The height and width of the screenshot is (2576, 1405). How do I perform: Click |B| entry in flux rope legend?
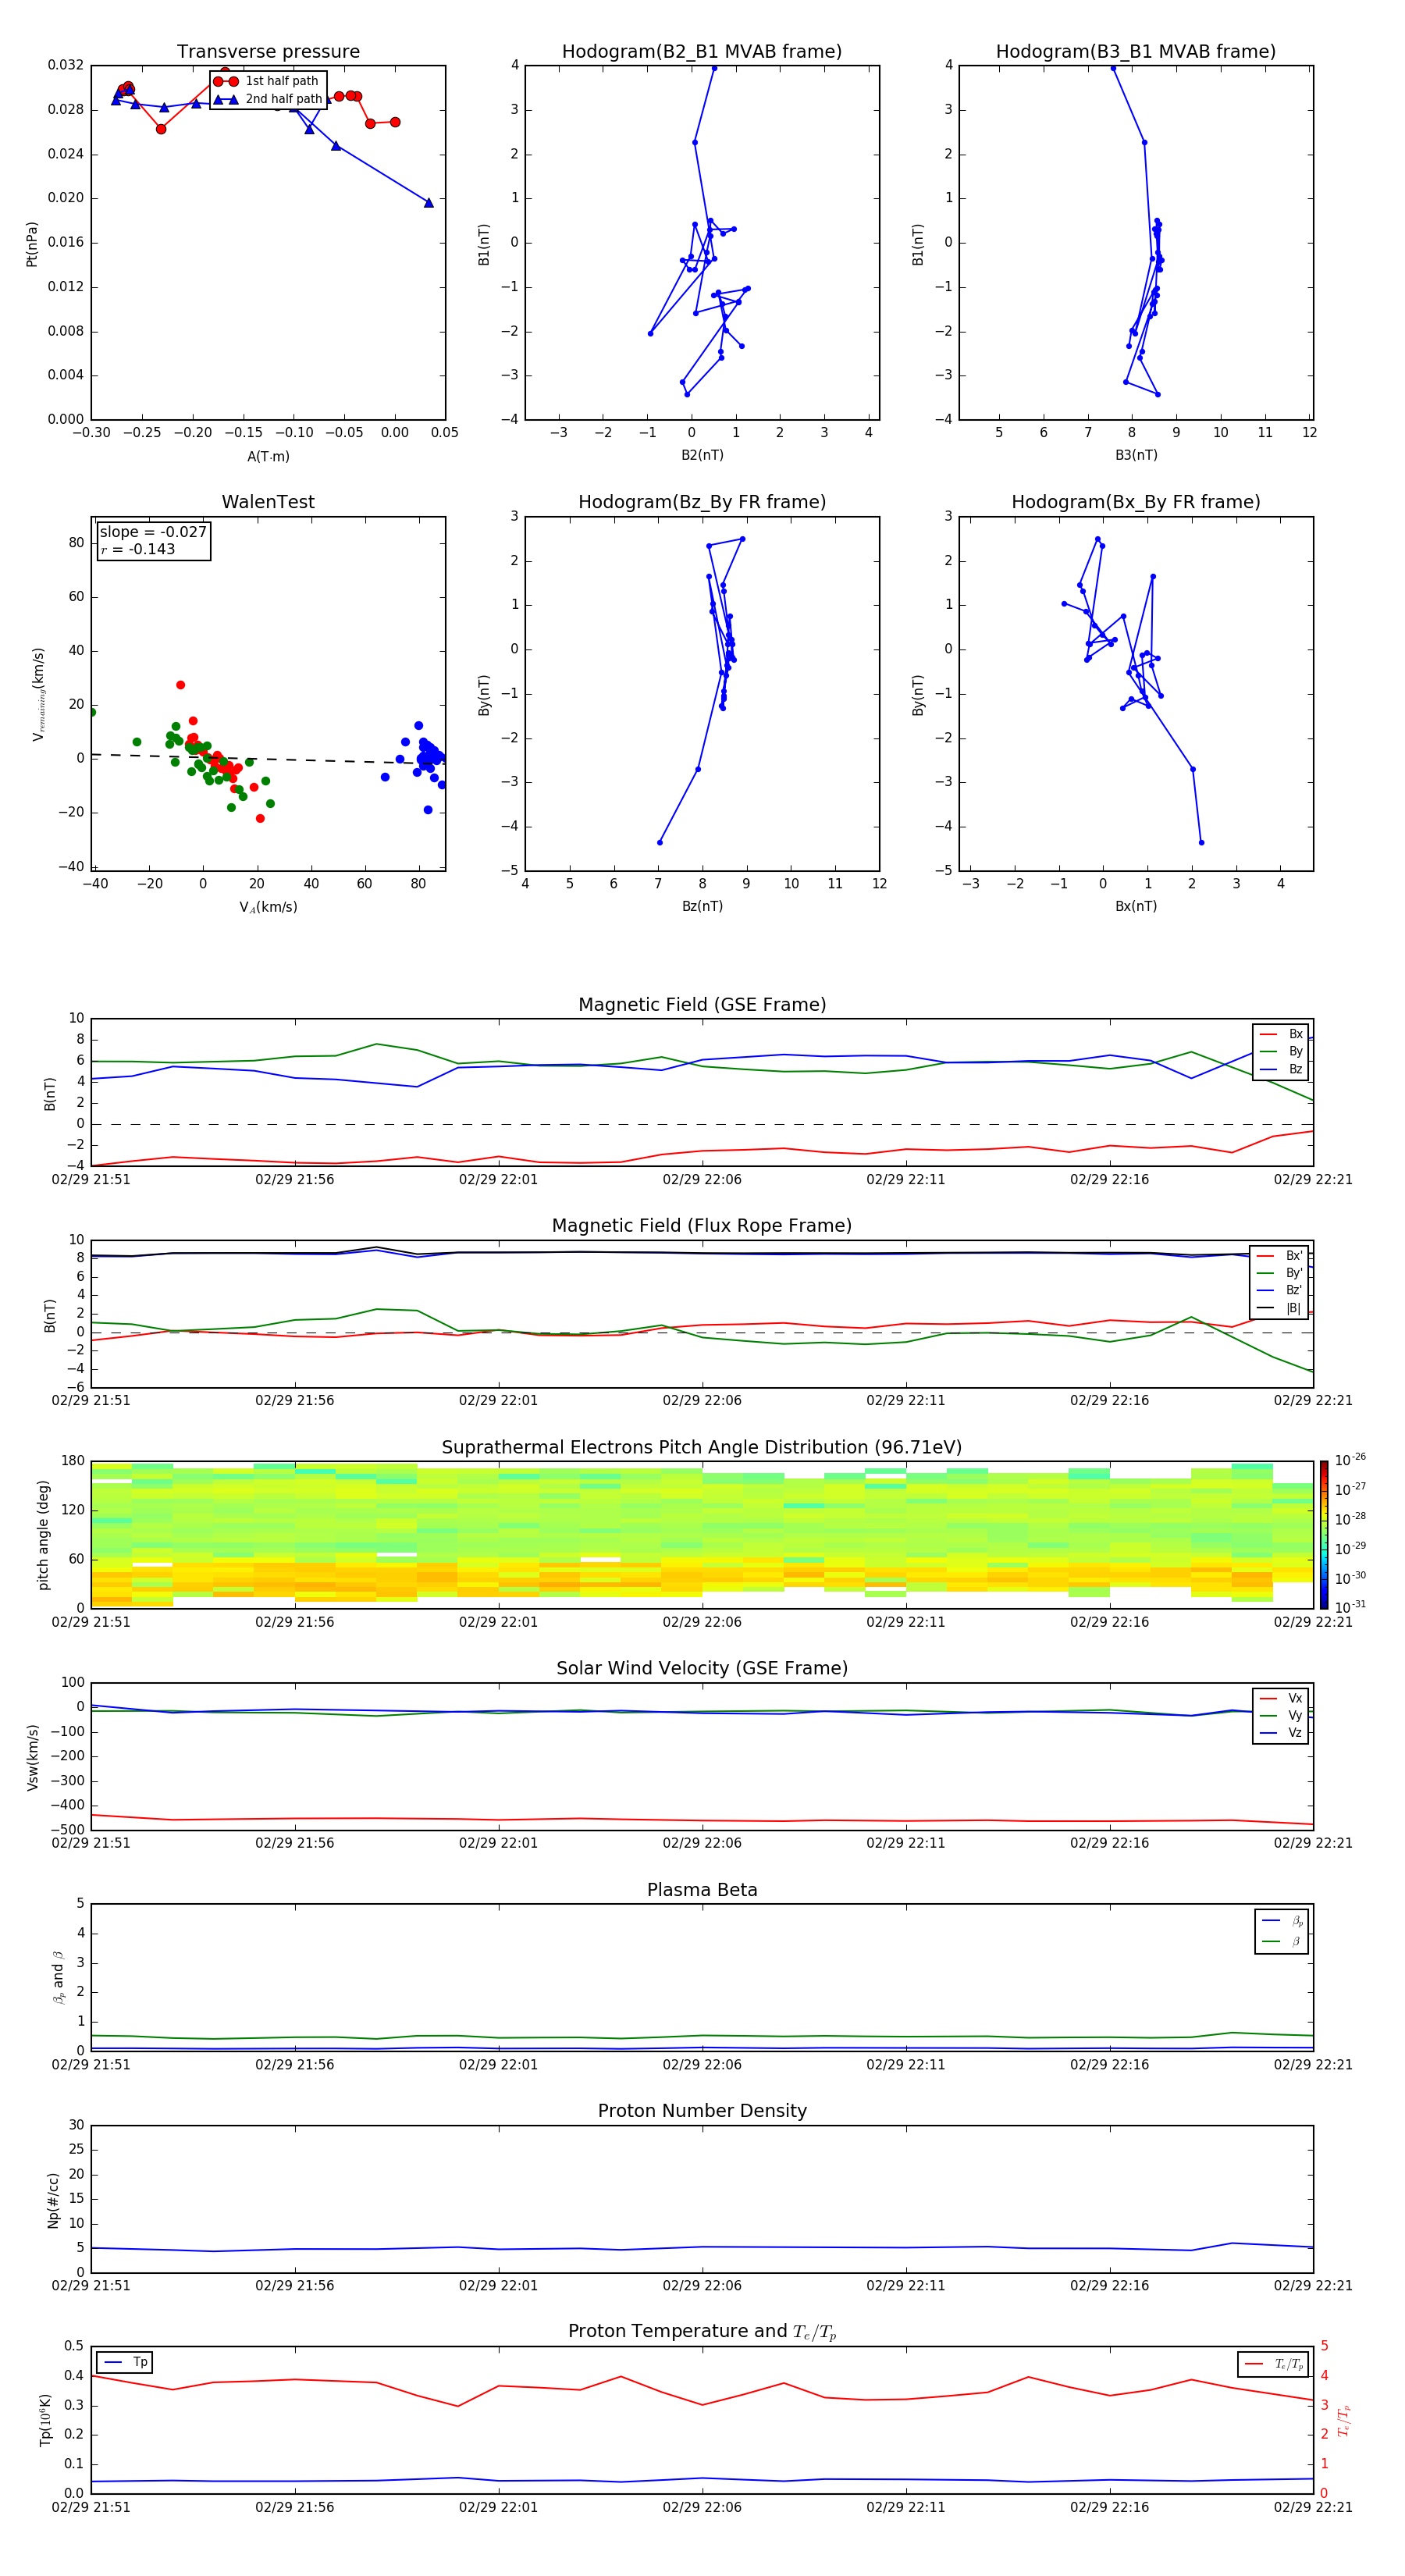[x=1280, y=1308]
